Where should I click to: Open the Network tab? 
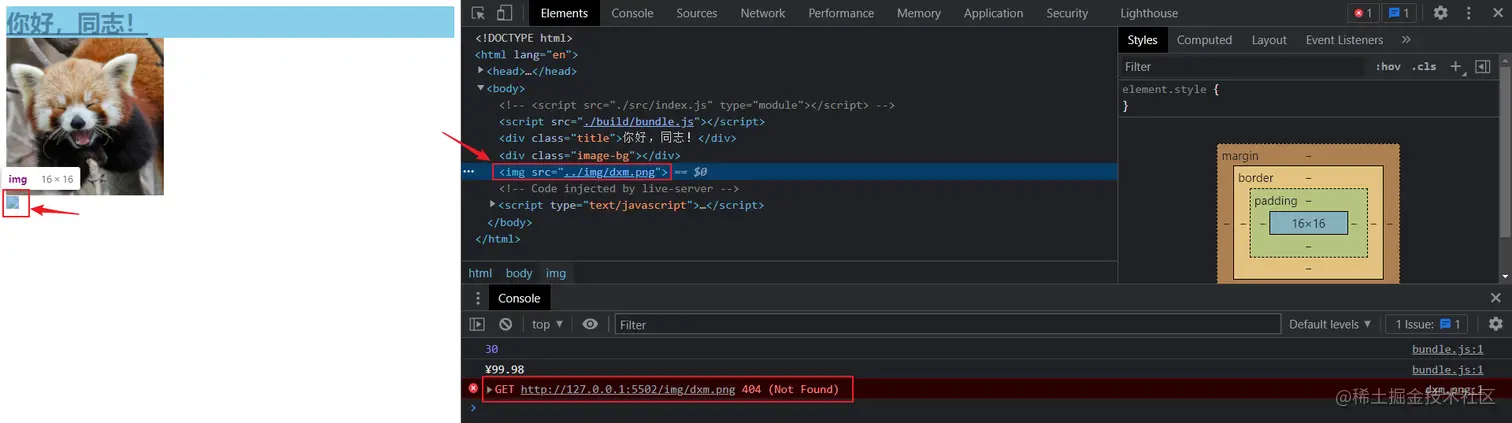point(763,13)
